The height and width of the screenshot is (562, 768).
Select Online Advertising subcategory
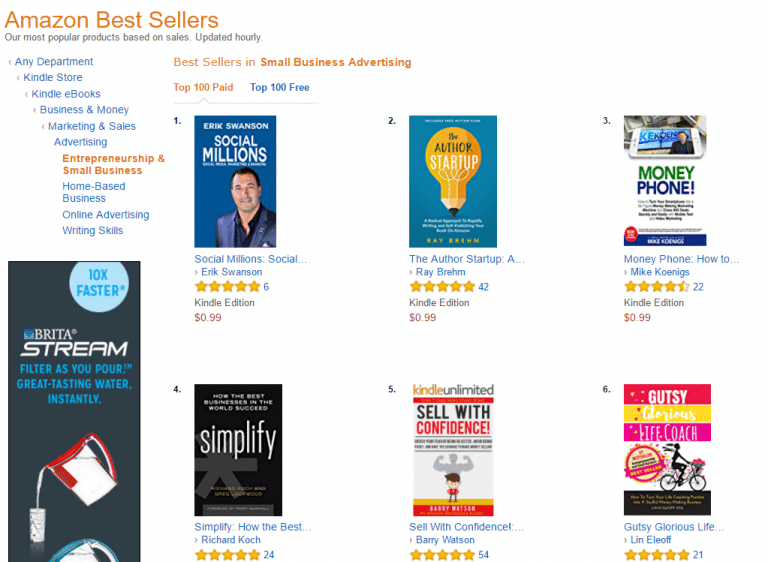pyautogui.click(x=106, y=215)
